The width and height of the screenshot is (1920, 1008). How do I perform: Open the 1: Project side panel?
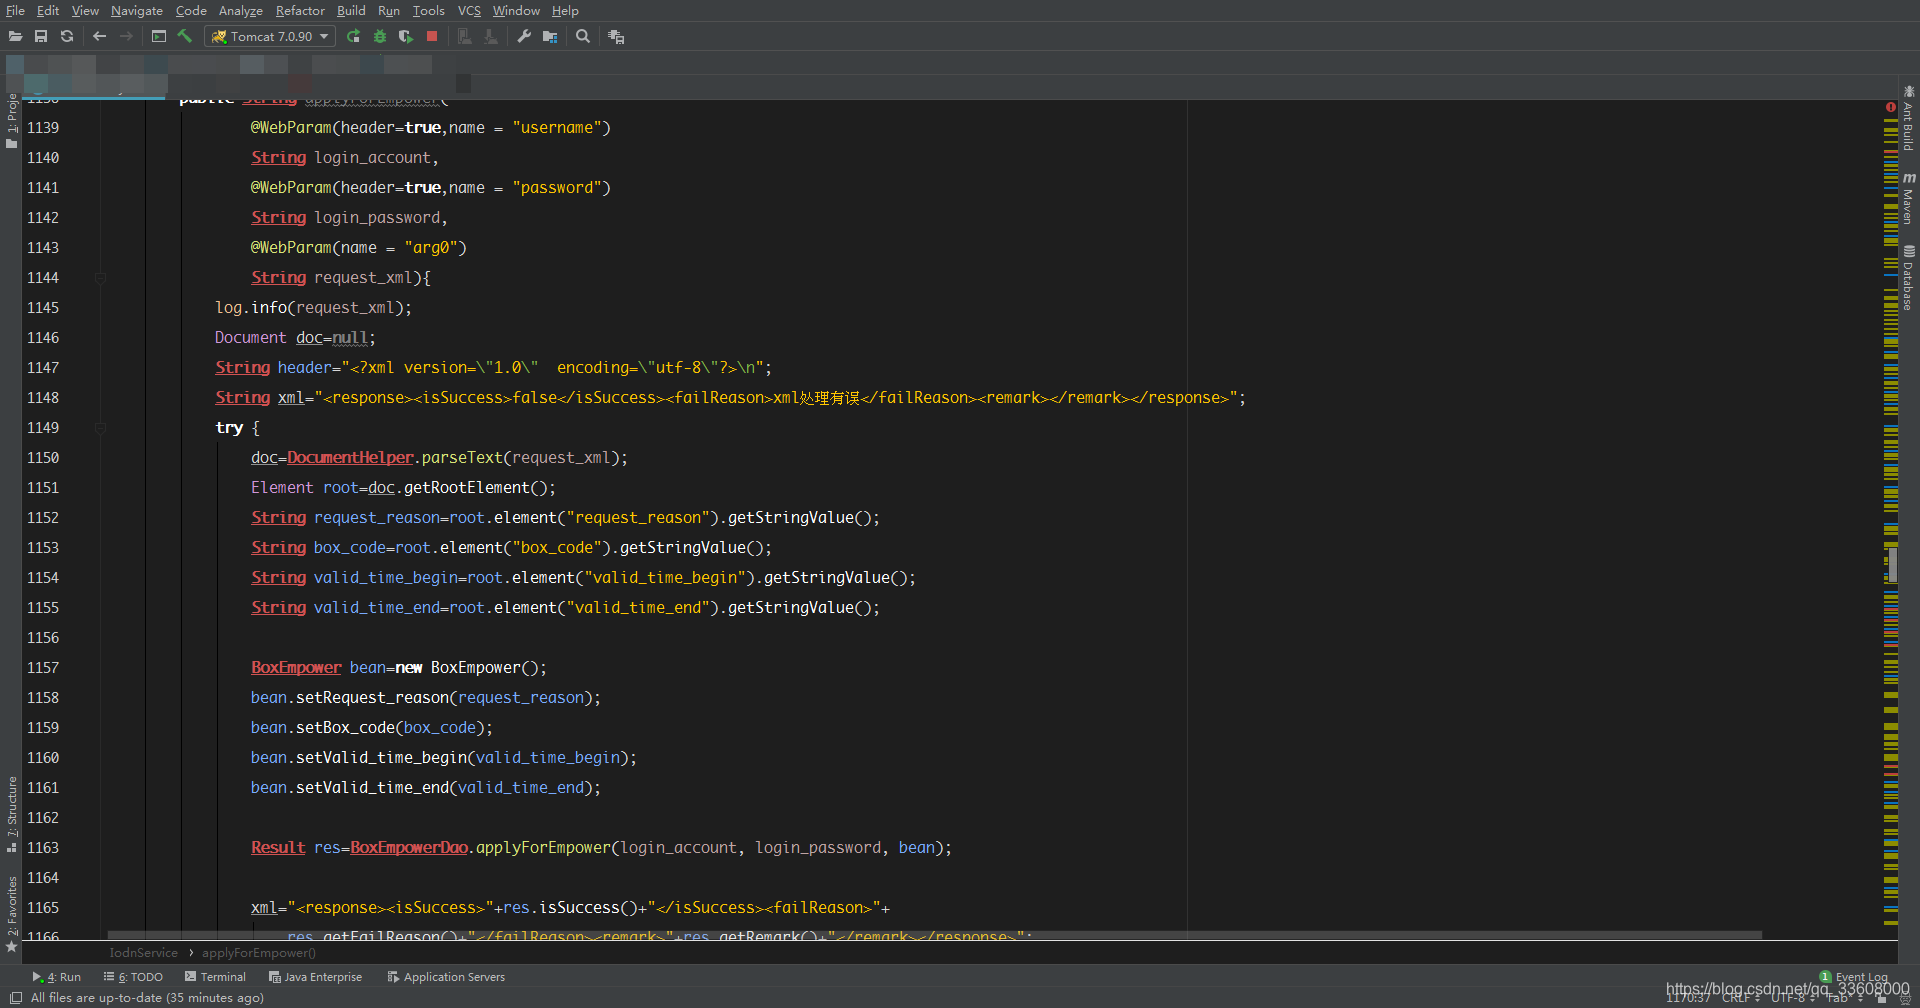coord(12,120)
